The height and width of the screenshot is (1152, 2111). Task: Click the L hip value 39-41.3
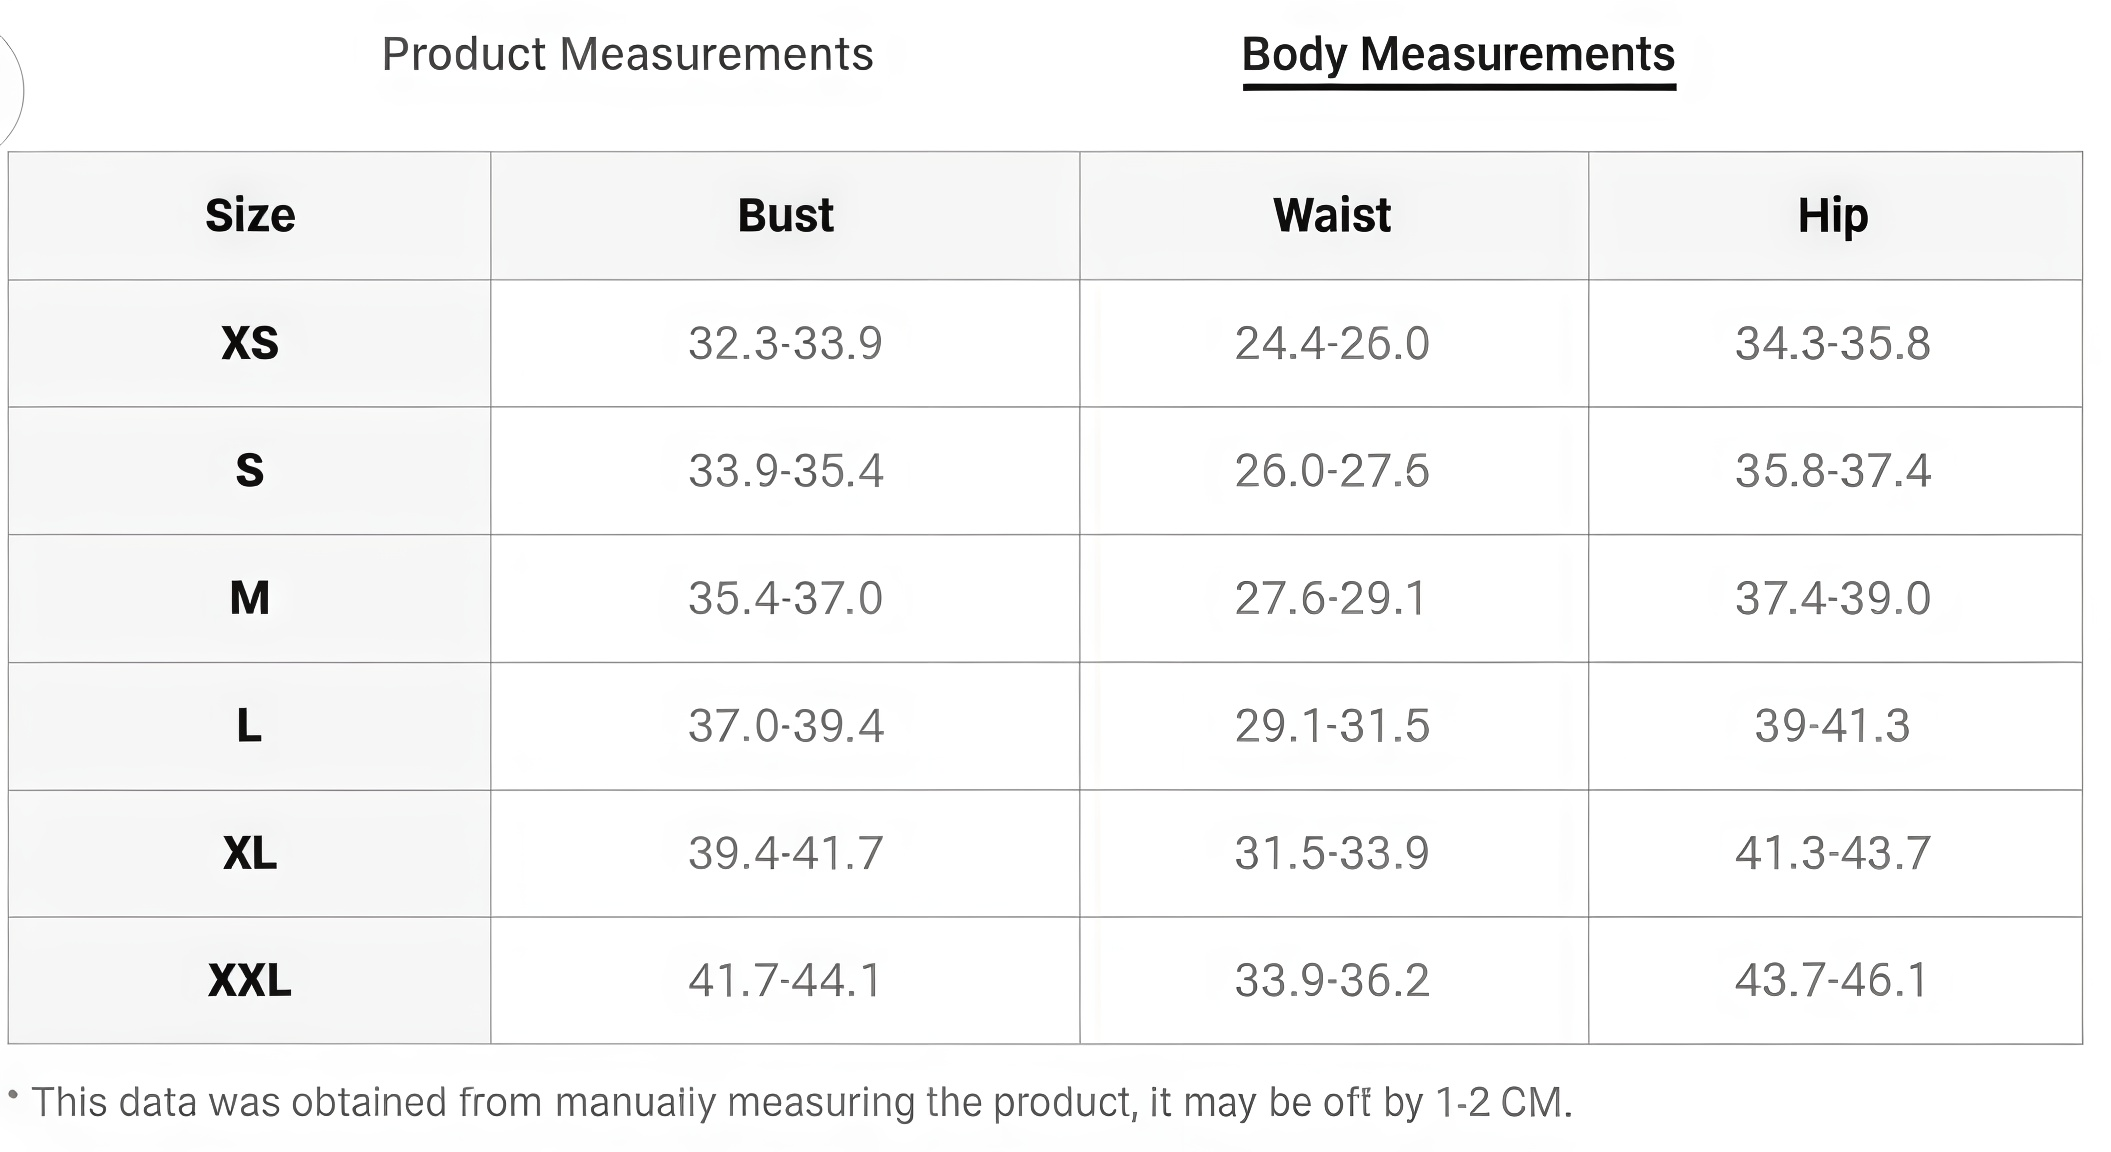pos(1832,725)
